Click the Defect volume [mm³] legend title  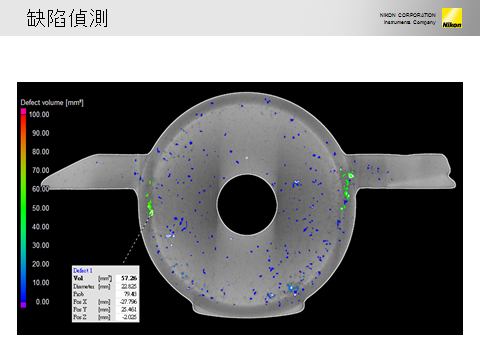click(52, 102)
